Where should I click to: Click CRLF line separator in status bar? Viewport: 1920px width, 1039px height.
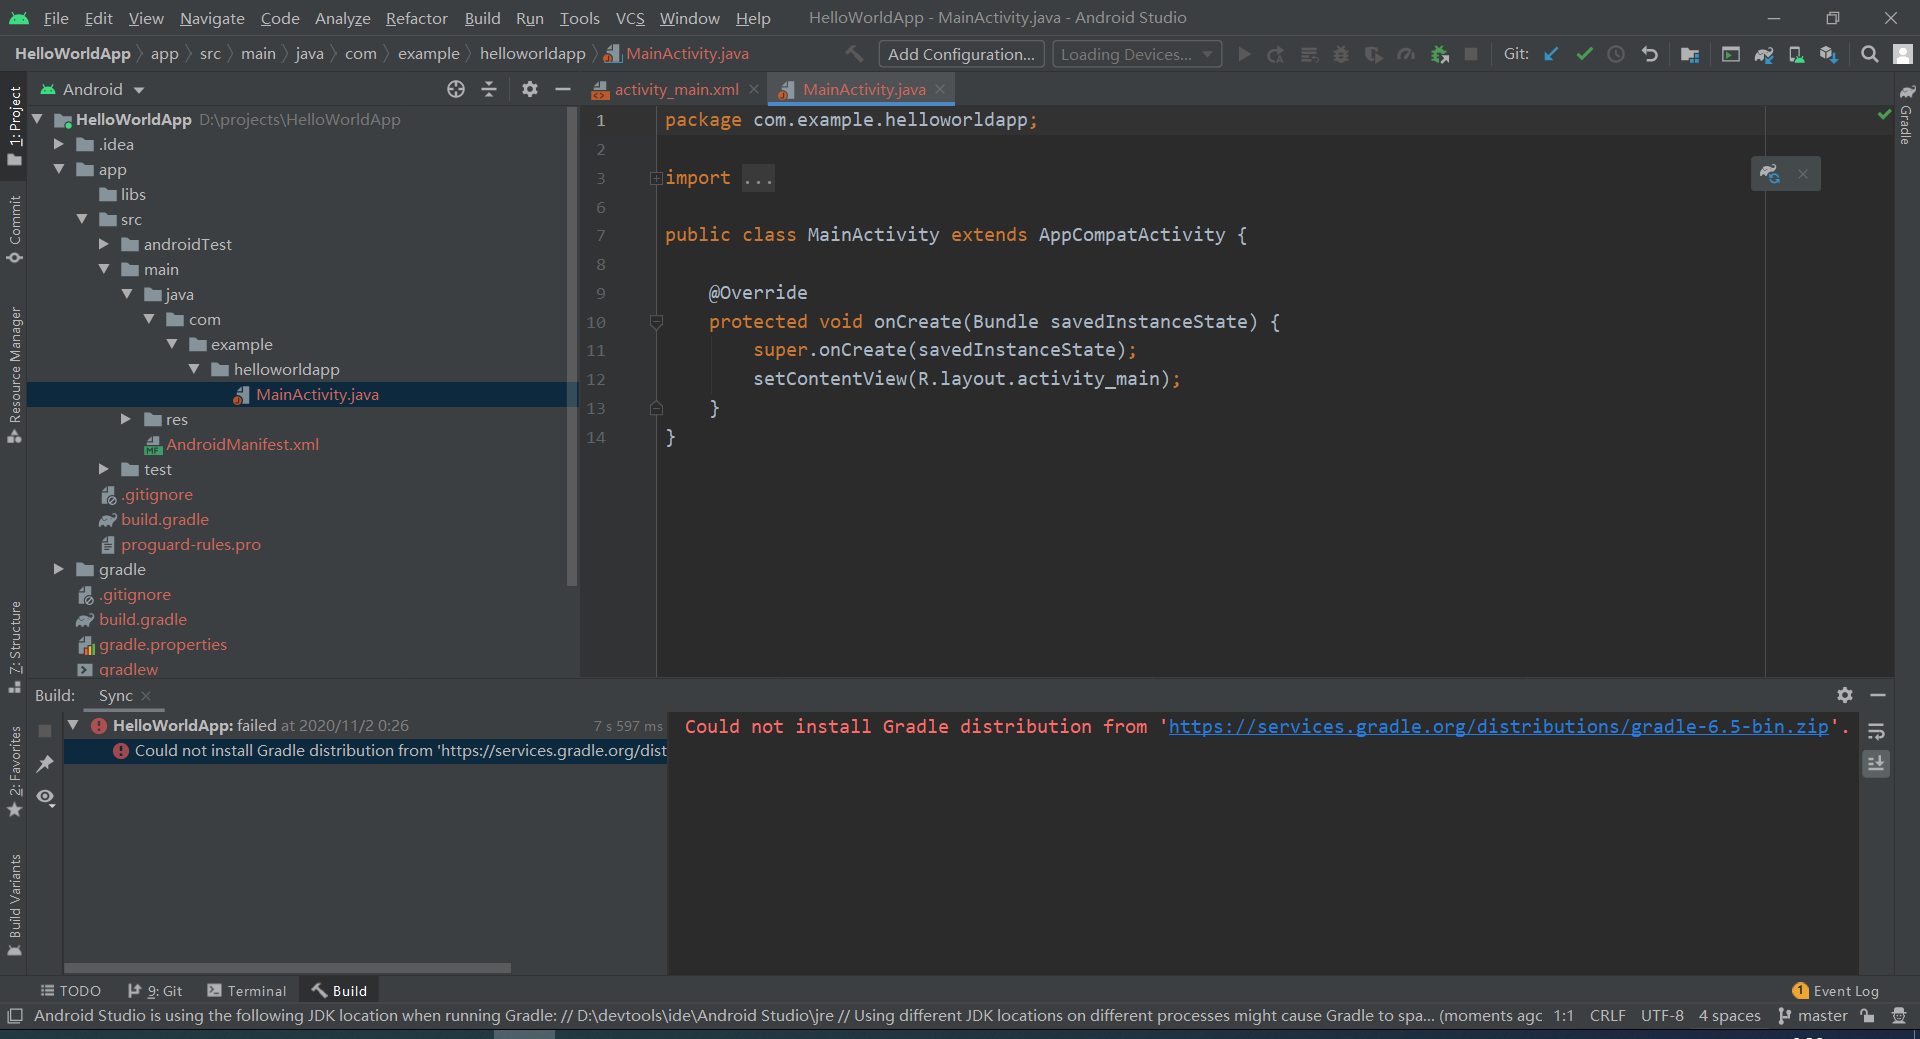tap(1607, 1016)
